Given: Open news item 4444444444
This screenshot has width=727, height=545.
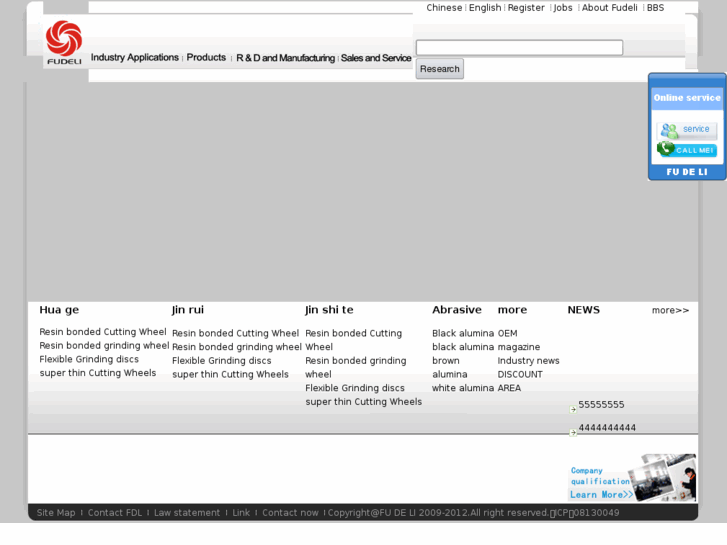Looking at the screenshot, I should [607, 428].
